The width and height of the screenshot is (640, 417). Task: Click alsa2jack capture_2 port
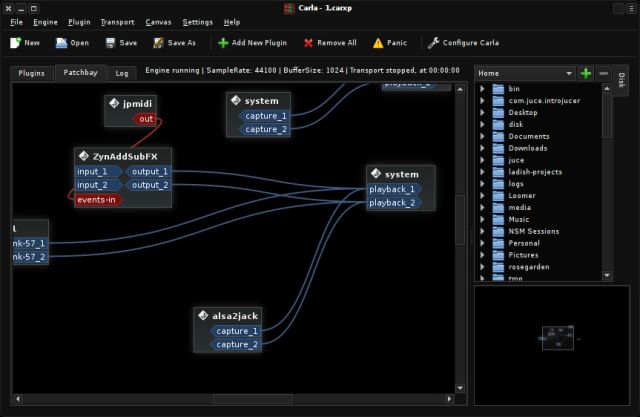(x=236, y=345)
